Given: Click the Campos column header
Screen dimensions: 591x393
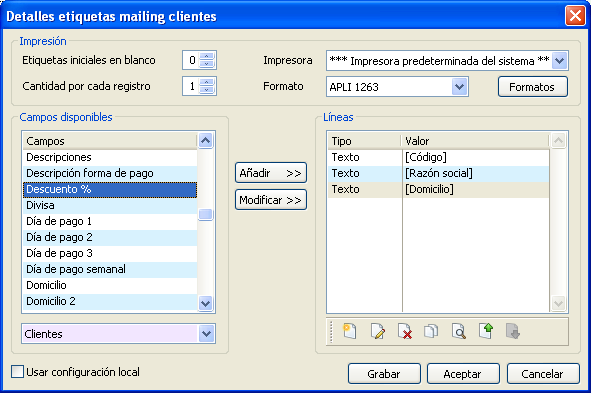Looking at the screenshot, I should click(110, 141).
